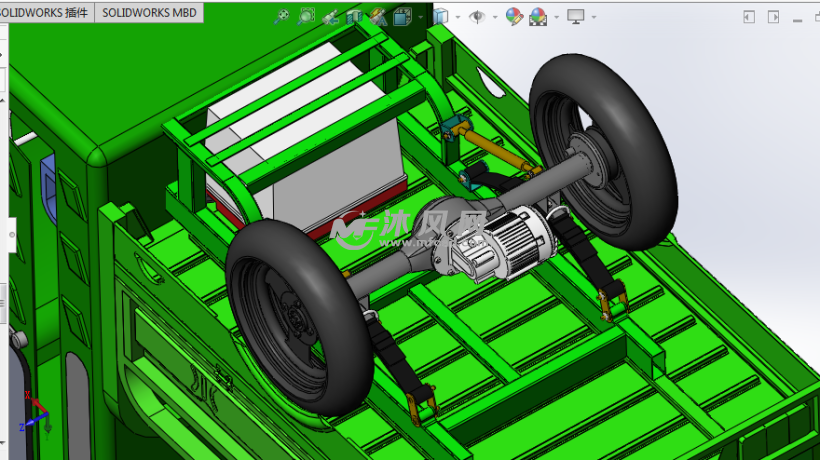Expand the View Orientation dropdown arrow

pyautogui.click(x=419, y=17)
